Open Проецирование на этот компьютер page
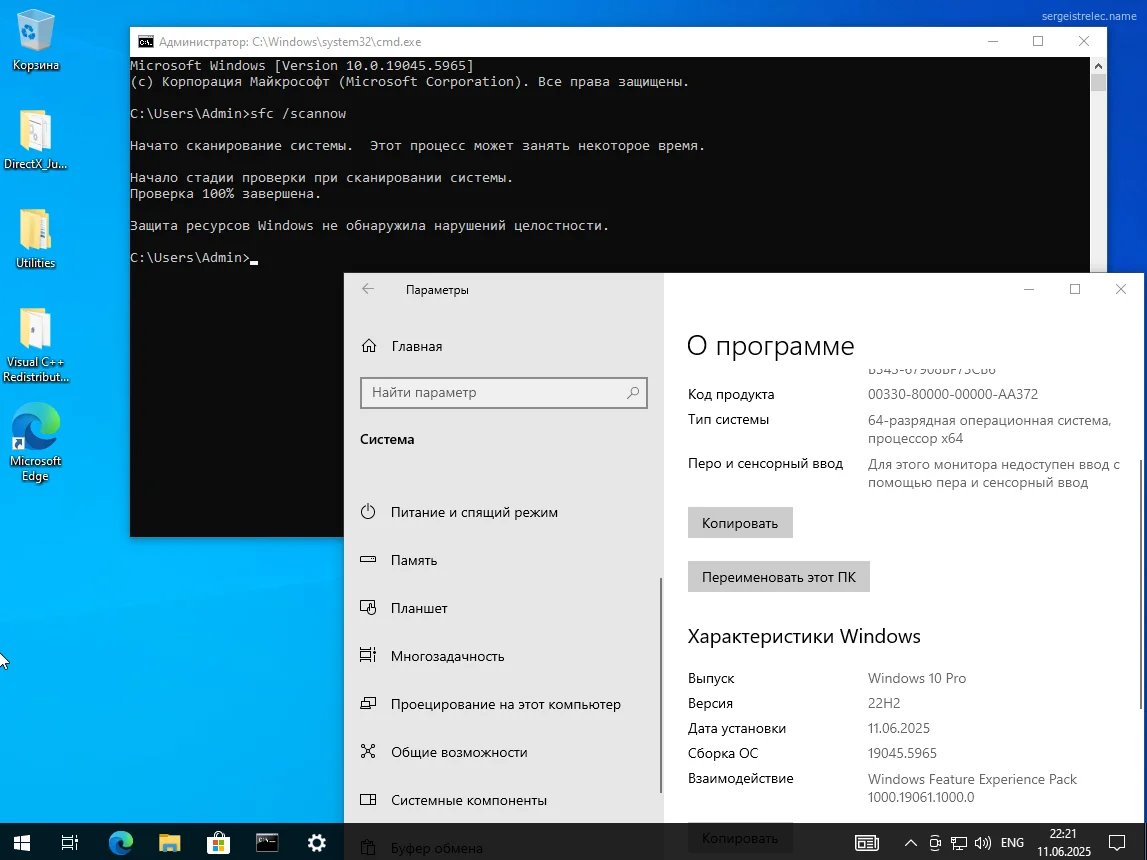 [503, 704]
